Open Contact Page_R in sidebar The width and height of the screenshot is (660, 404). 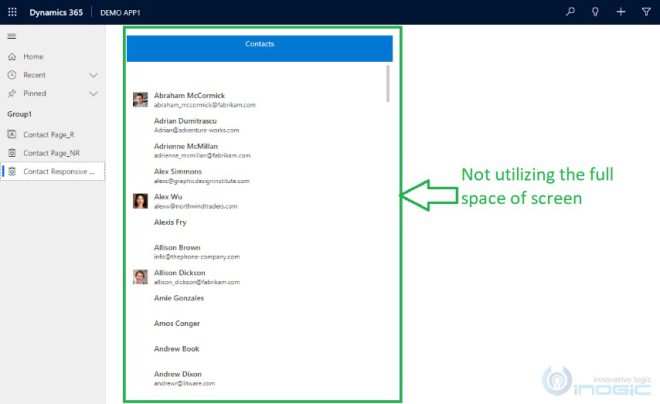[51, 134]
